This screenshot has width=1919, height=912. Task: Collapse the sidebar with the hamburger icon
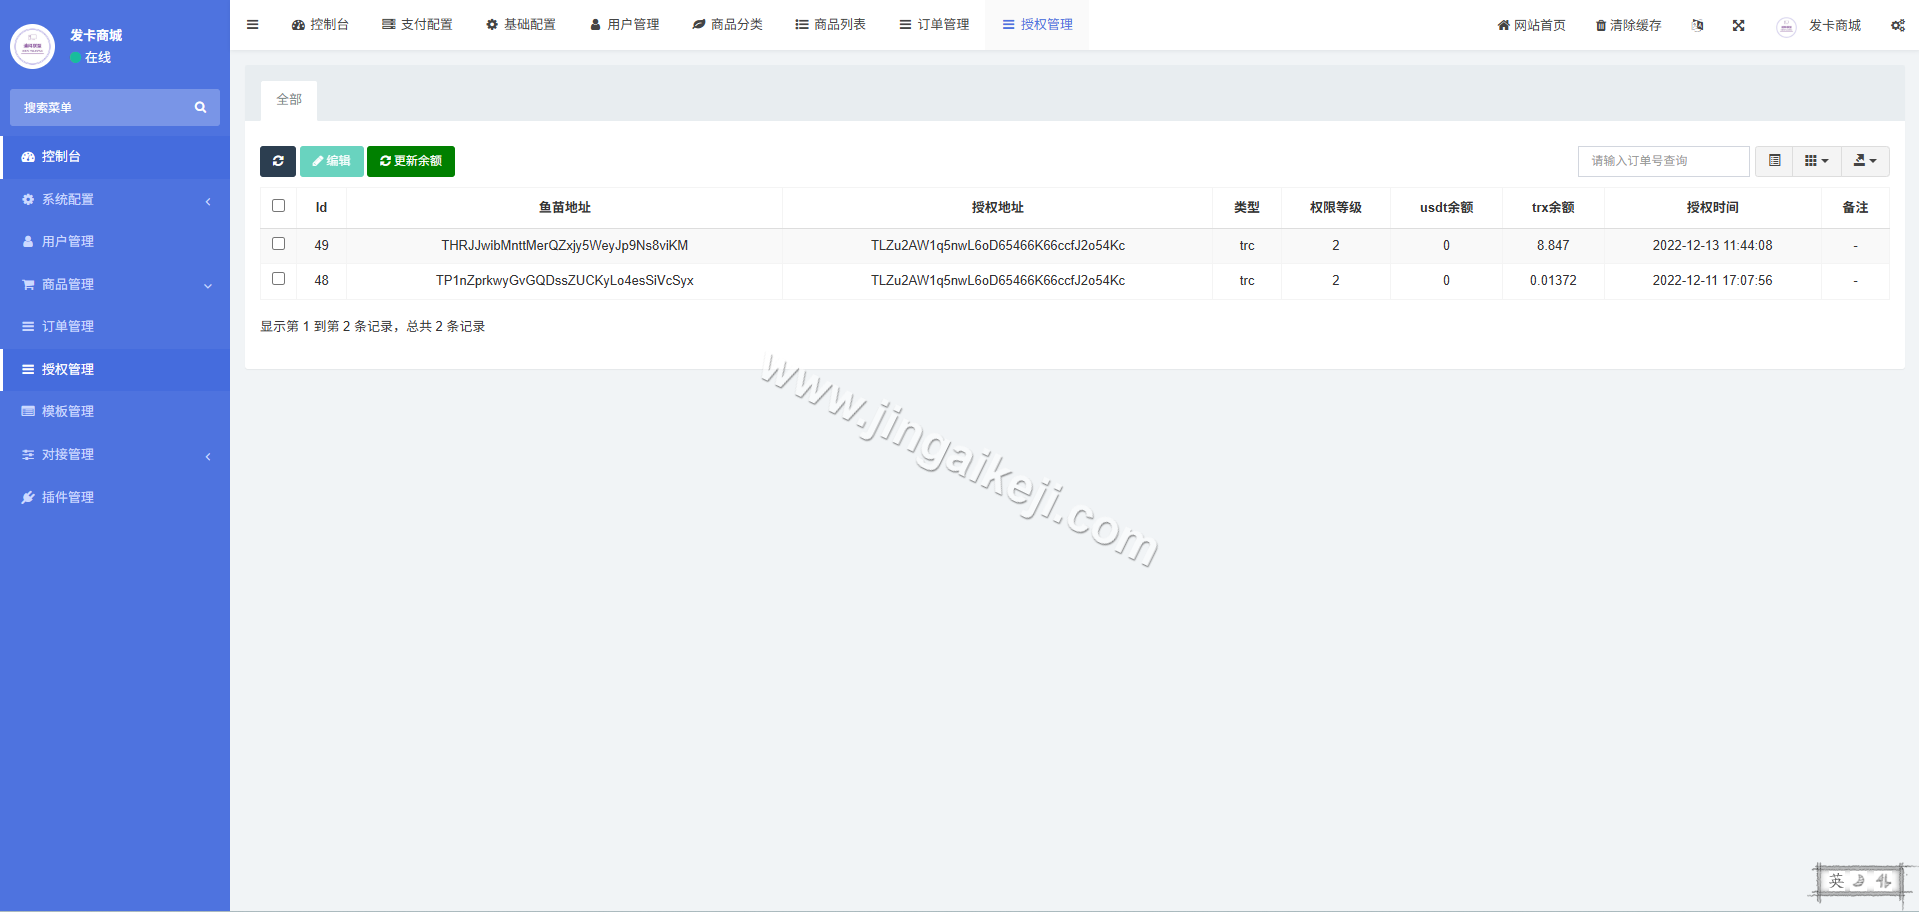252,24
